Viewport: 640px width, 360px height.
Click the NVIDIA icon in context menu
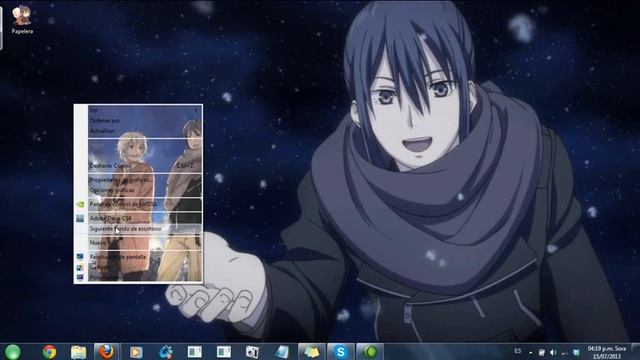tap(80, 204)
